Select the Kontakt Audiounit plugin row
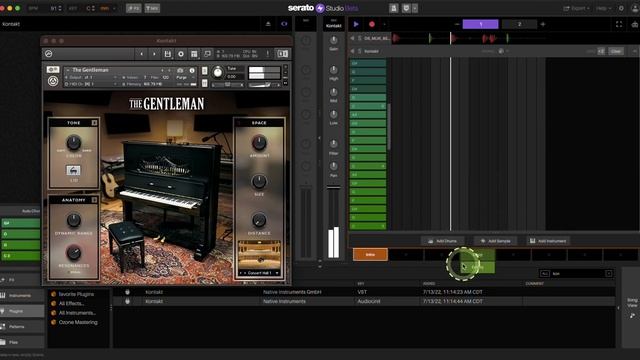This screenshot has height=360, width=640. tap(364, 301)
